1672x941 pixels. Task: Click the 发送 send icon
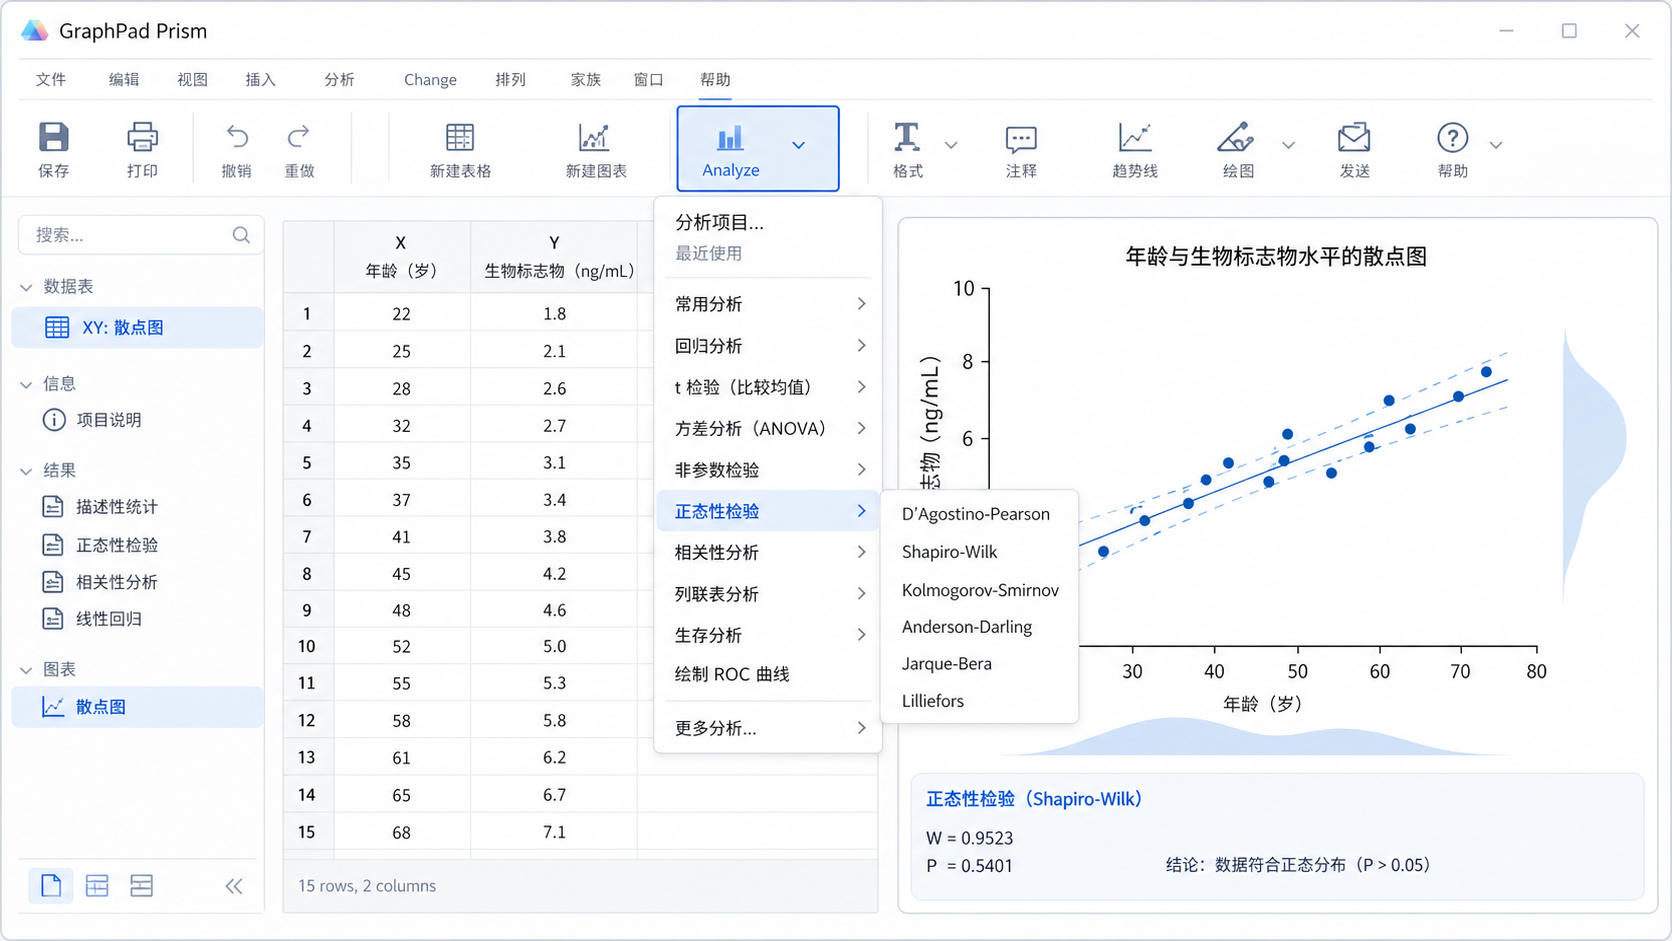coord(1354,137)
